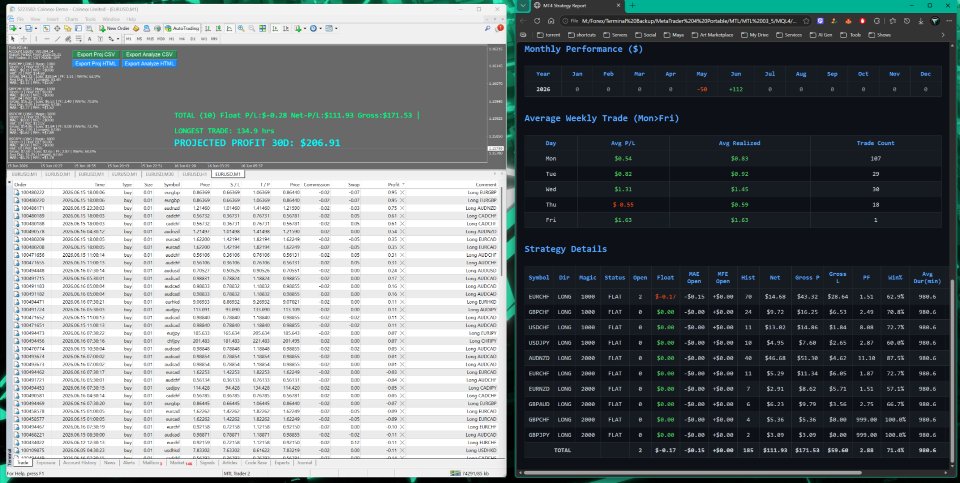Select the Text 'A' drawing tool
This screenshot has height=483, width=960.
click(89, 39)
